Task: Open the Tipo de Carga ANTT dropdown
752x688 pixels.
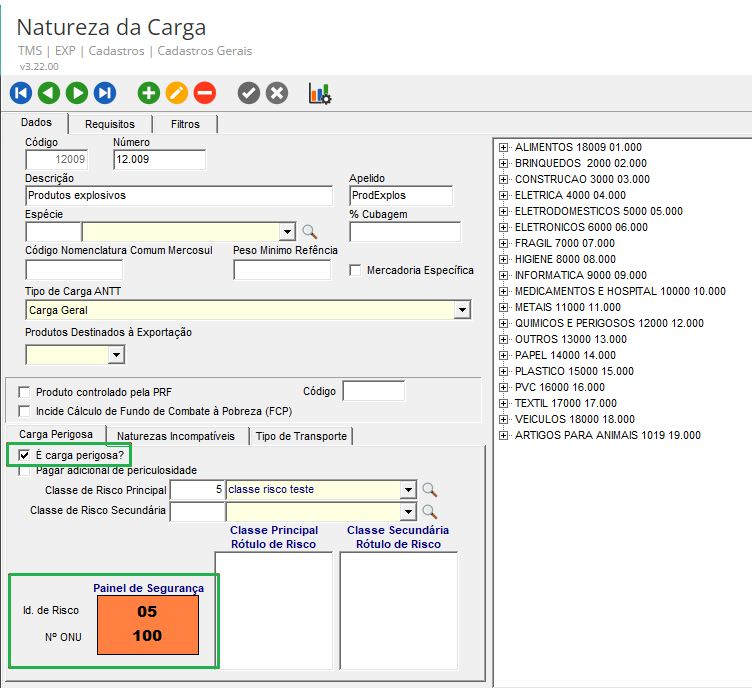Action: (461, 311)
